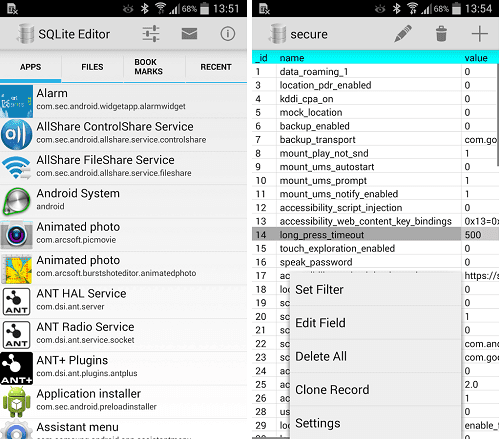The image size is (500, 439).
Task: Tap the envelope mail icon
Action: coord(189,34)
